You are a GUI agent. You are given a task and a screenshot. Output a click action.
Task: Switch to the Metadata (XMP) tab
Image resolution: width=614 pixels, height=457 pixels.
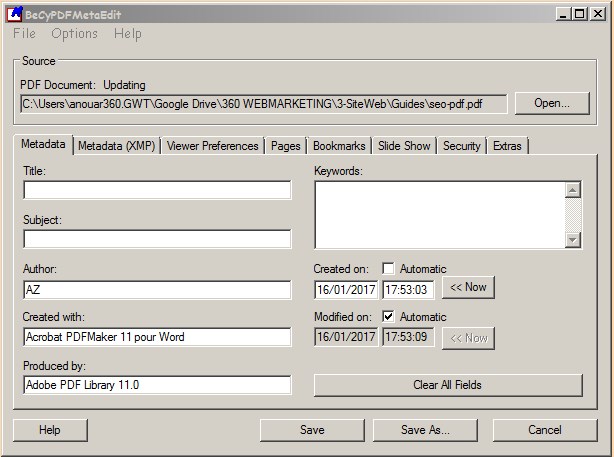117,146
